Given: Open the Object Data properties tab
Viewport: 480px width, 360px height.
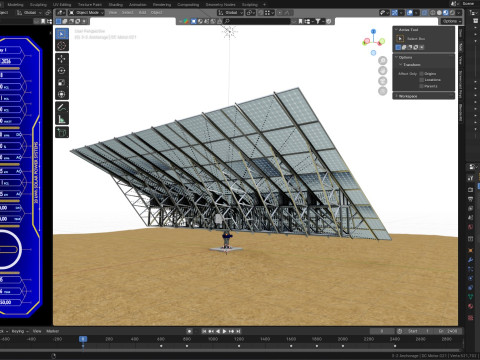Looking at the screenshot, I should [x=471, y=296].
